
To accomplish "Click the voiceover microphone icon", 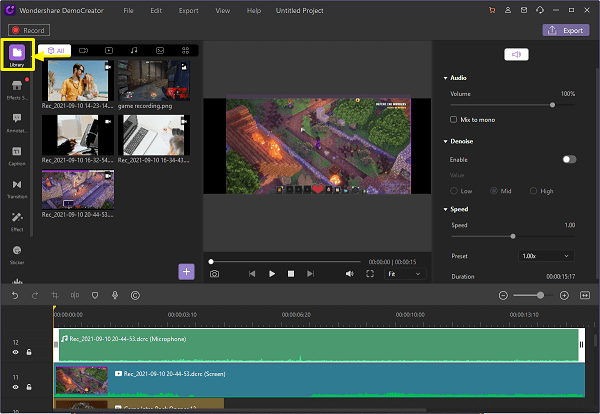I will tap(115, 295).
